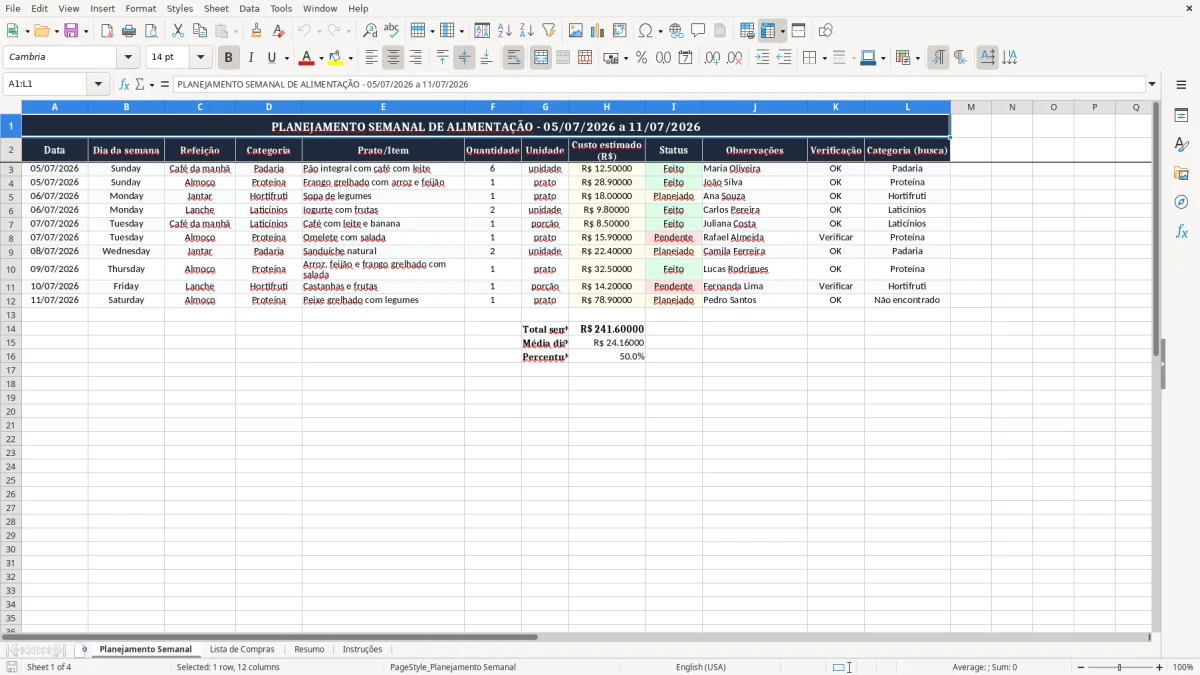Open the Background Color dropdown arrow

(350, 58)
